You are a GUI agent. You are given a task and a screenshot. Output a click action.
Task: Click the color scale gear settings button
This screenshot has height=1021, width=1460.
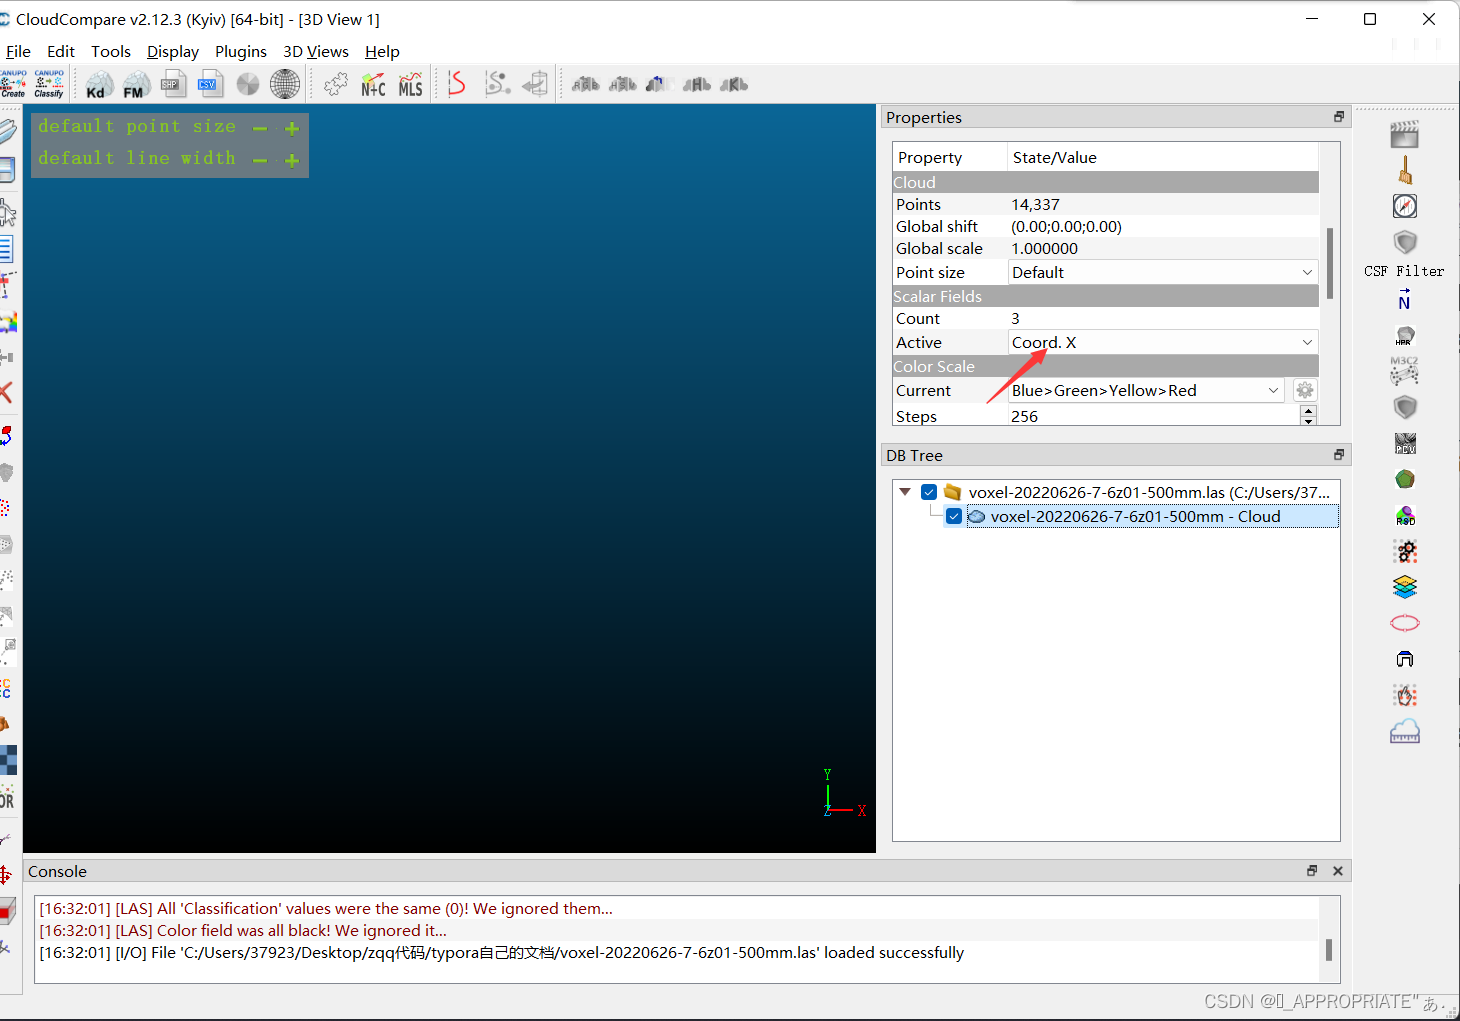(1305, 390)
